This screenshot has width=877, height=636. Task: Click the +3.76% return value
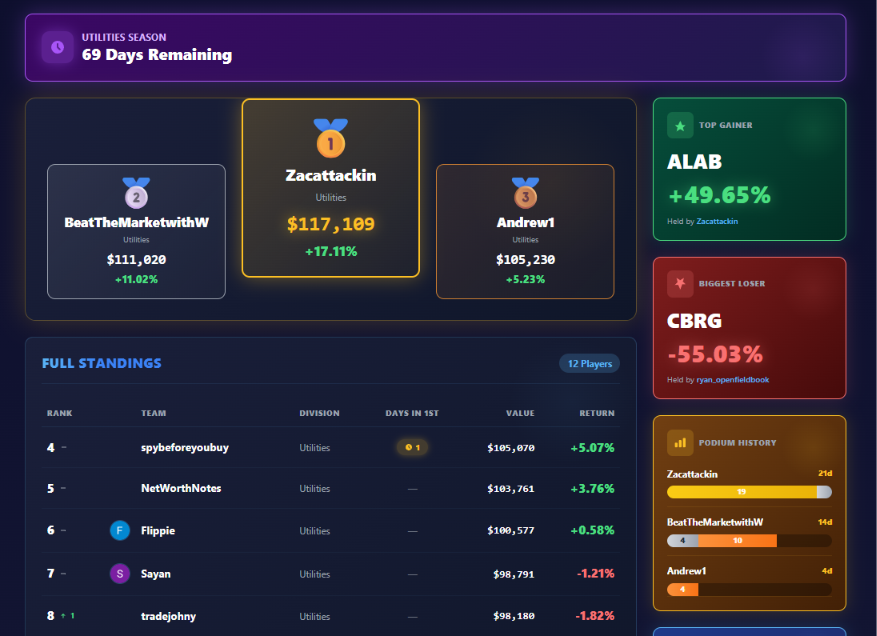[x=592, y=488]
